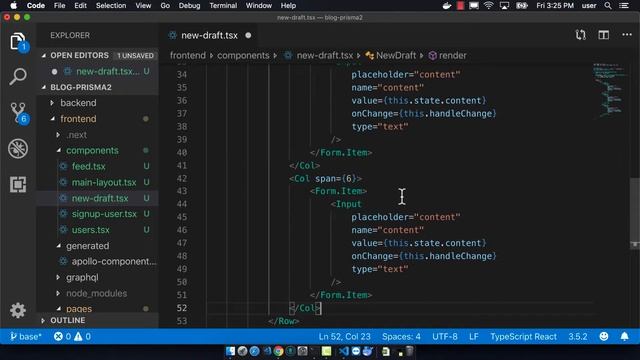Open the View menu
Screen dimensions: 640x360
point(143,6)
